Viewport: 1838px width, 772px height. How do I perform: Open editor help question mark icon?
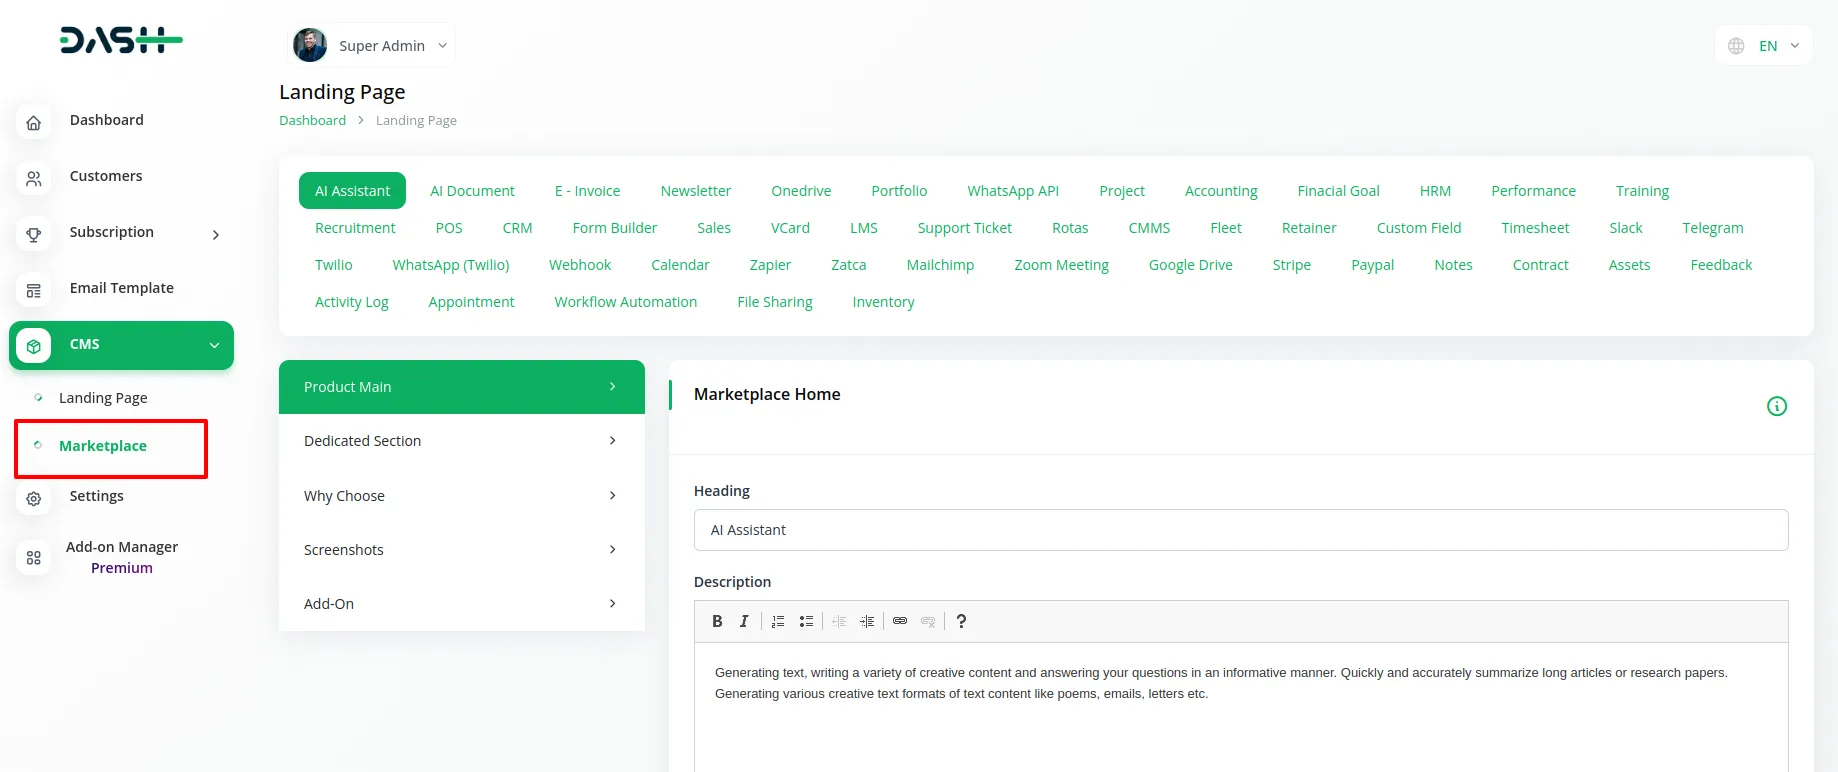click(x=961, y=621)
